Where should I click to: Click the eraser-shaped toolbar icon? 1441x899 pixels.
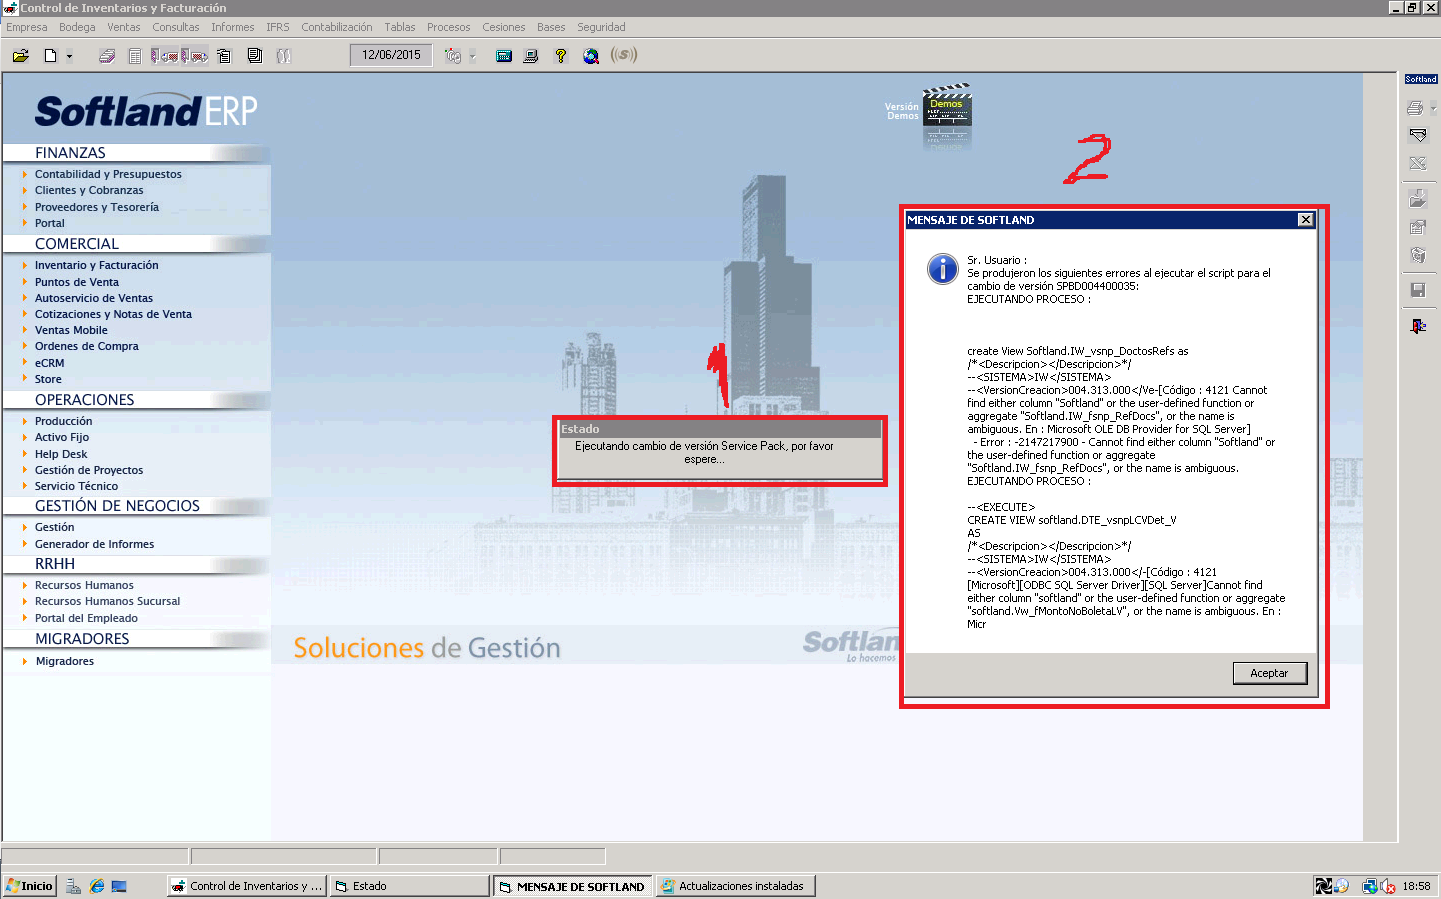[x=107, y=56]
